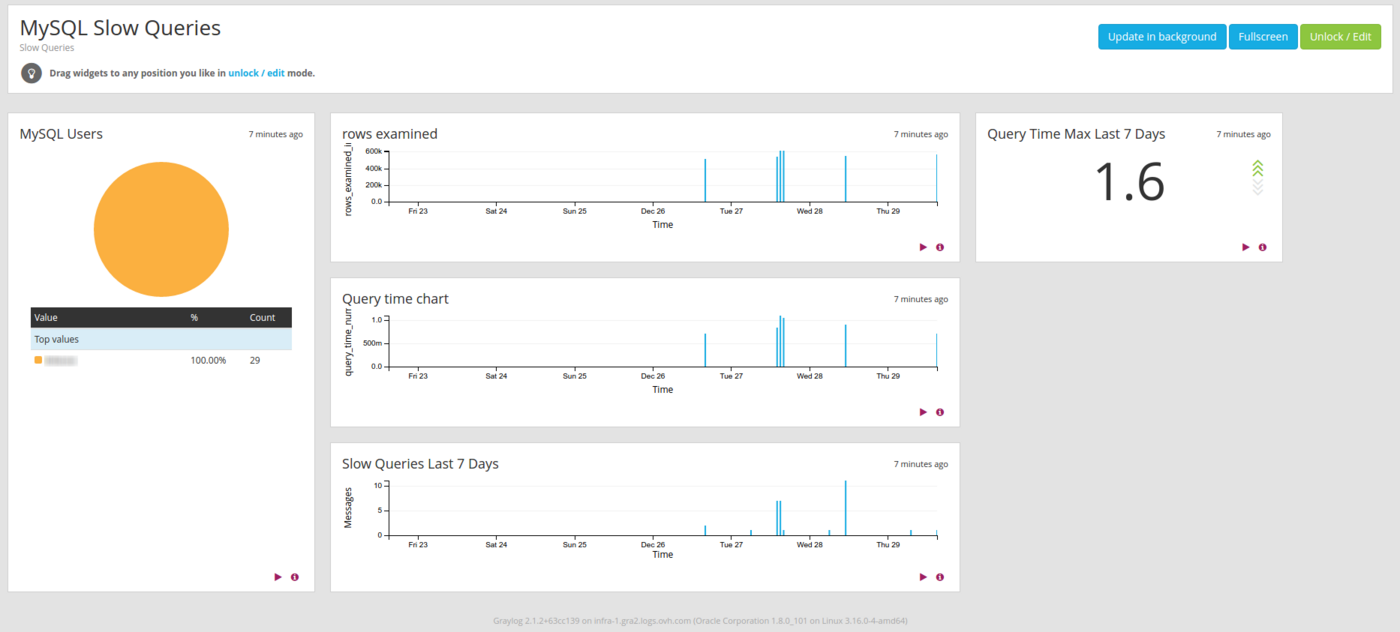
Task: Enter Fullscreen mode
Action: pyautogui.click(x=1263, y=36)
